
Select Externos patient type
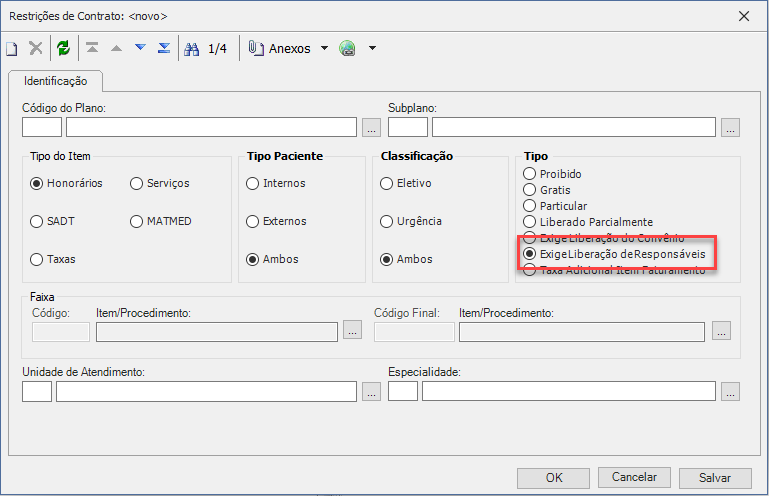[276, 221]
